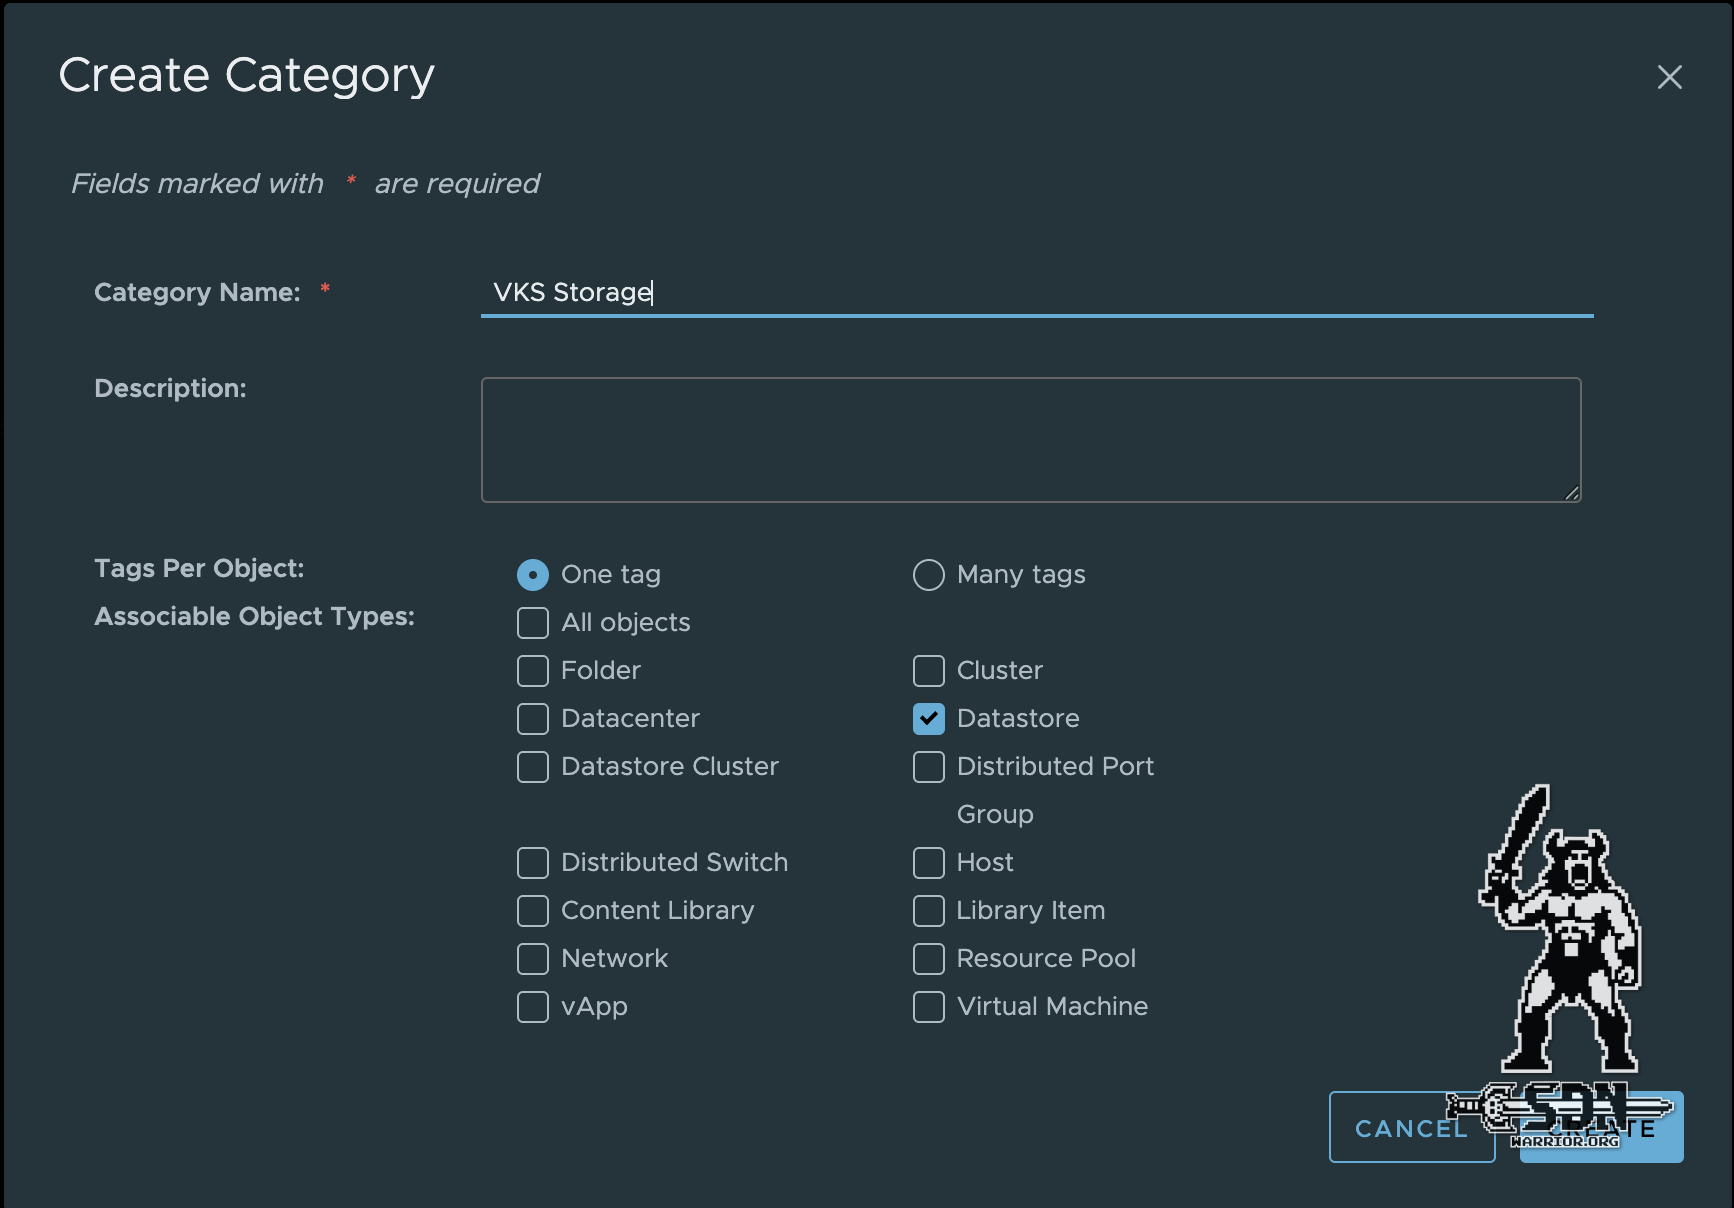The height and width of the screenshot is (1208, 1734).
Task: Click the Cancel button
Action: (x=1411, y=1127)
